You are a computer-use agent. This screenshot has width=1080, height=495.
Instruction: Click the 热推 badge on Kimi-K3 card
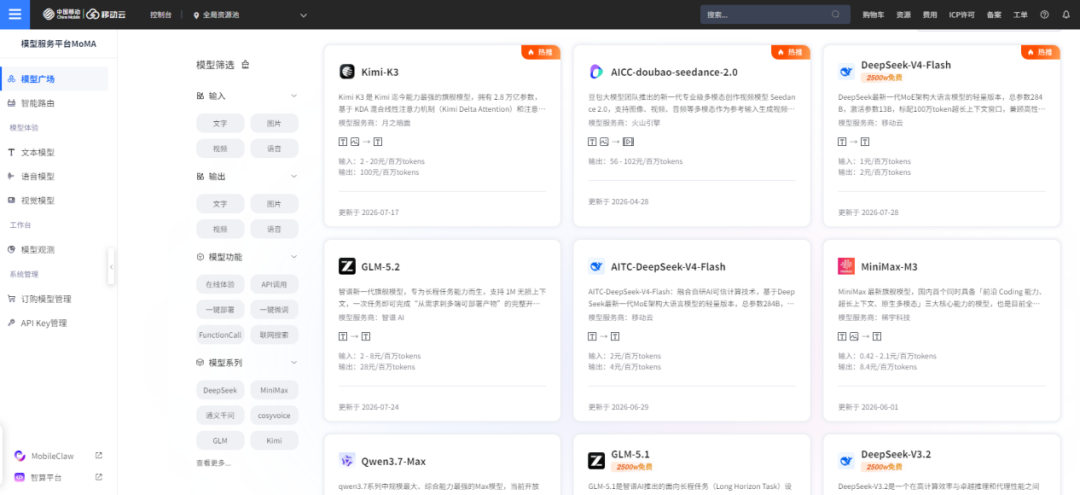[540, 52]
